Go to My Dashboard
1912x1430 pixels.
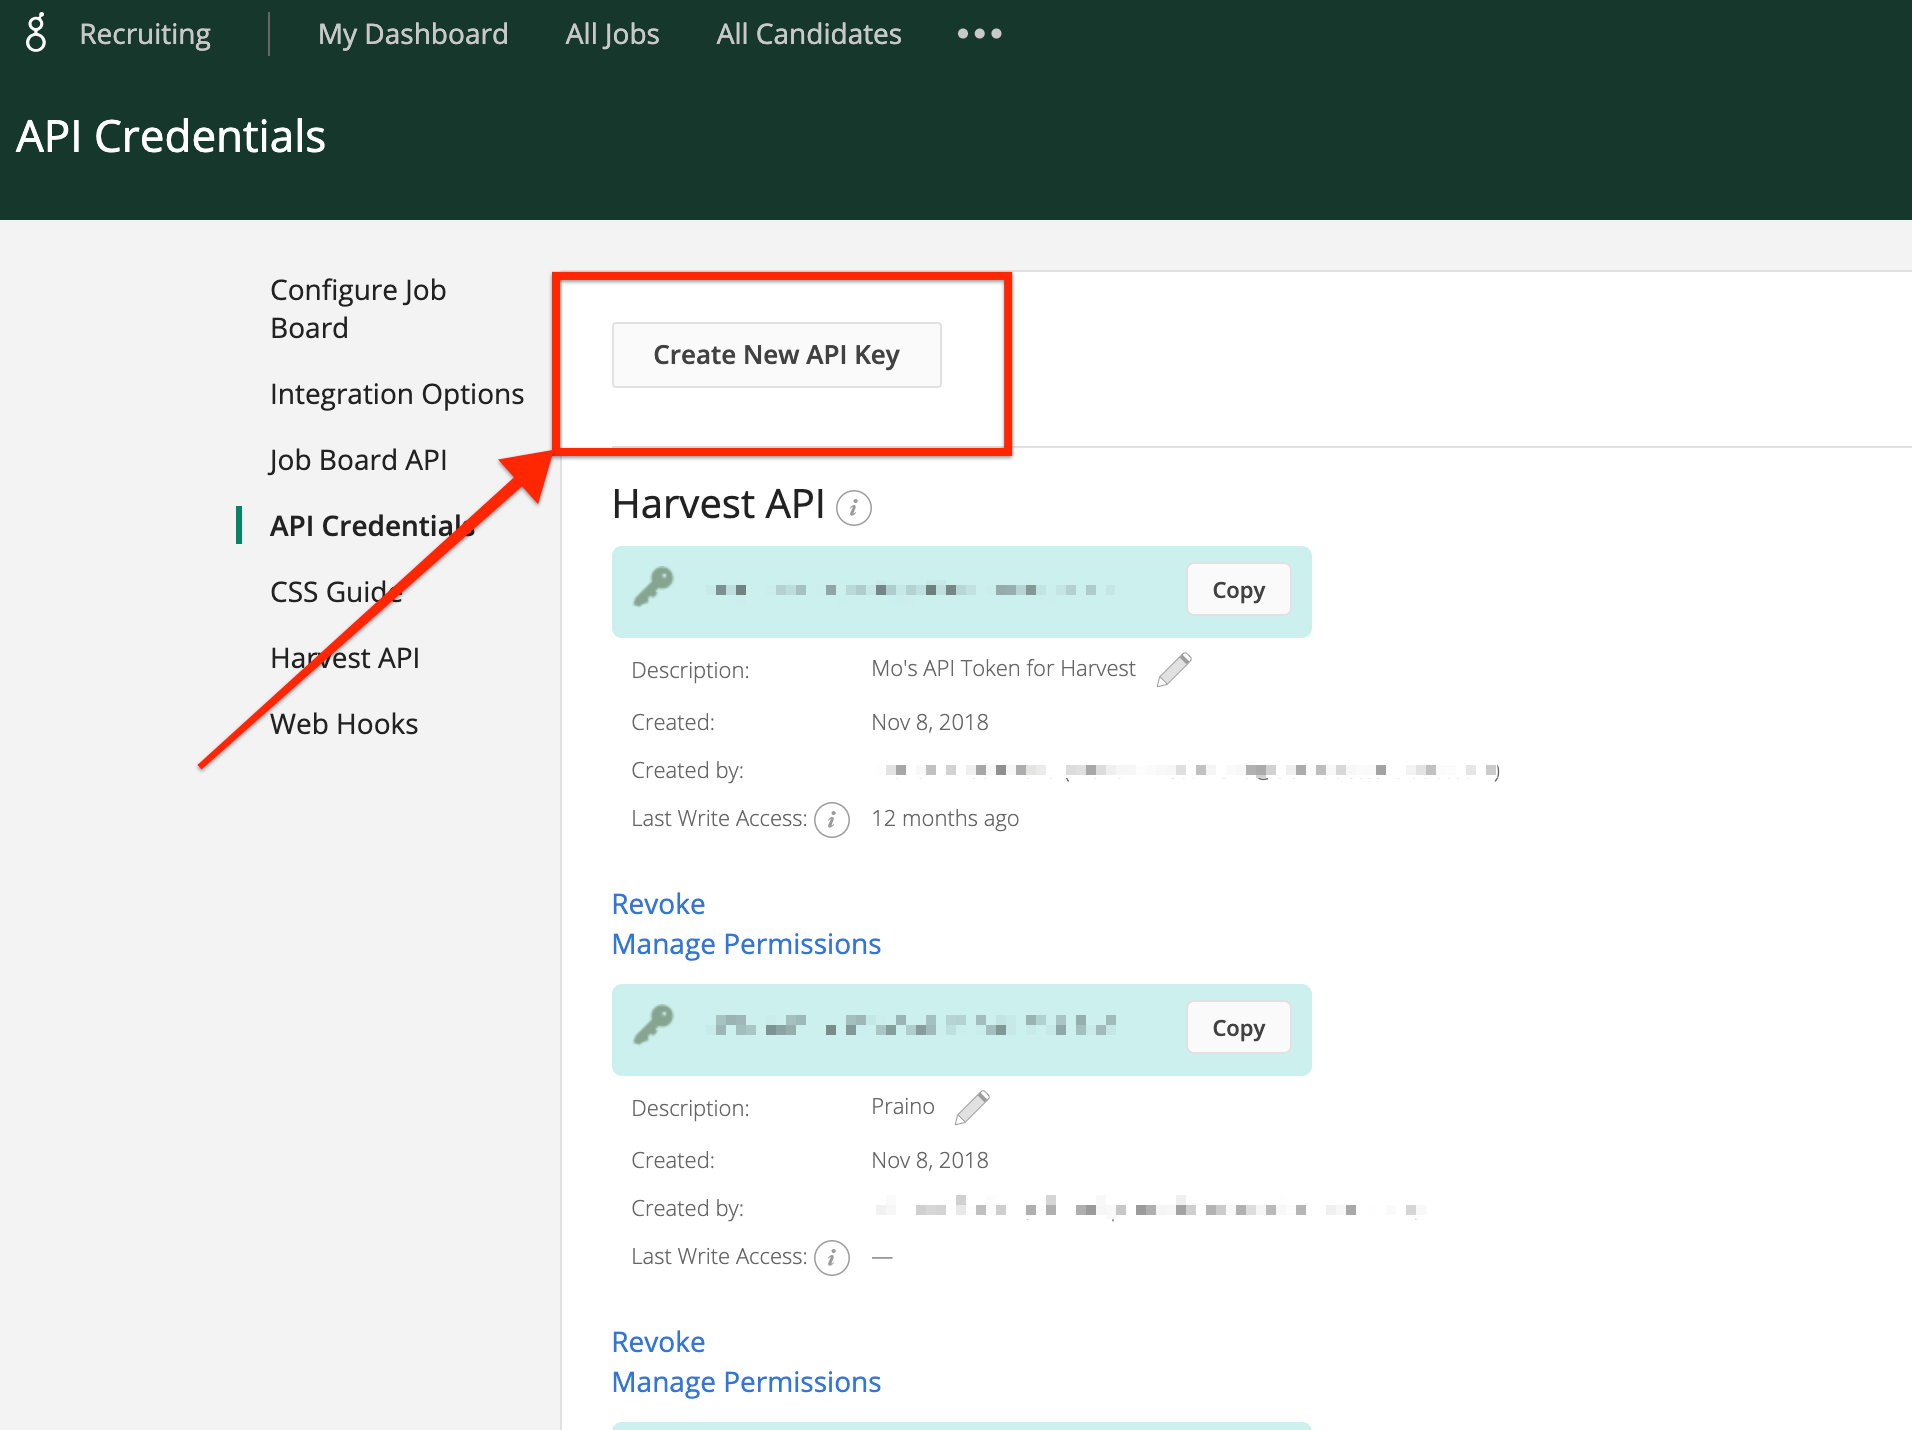pos(413,34)
